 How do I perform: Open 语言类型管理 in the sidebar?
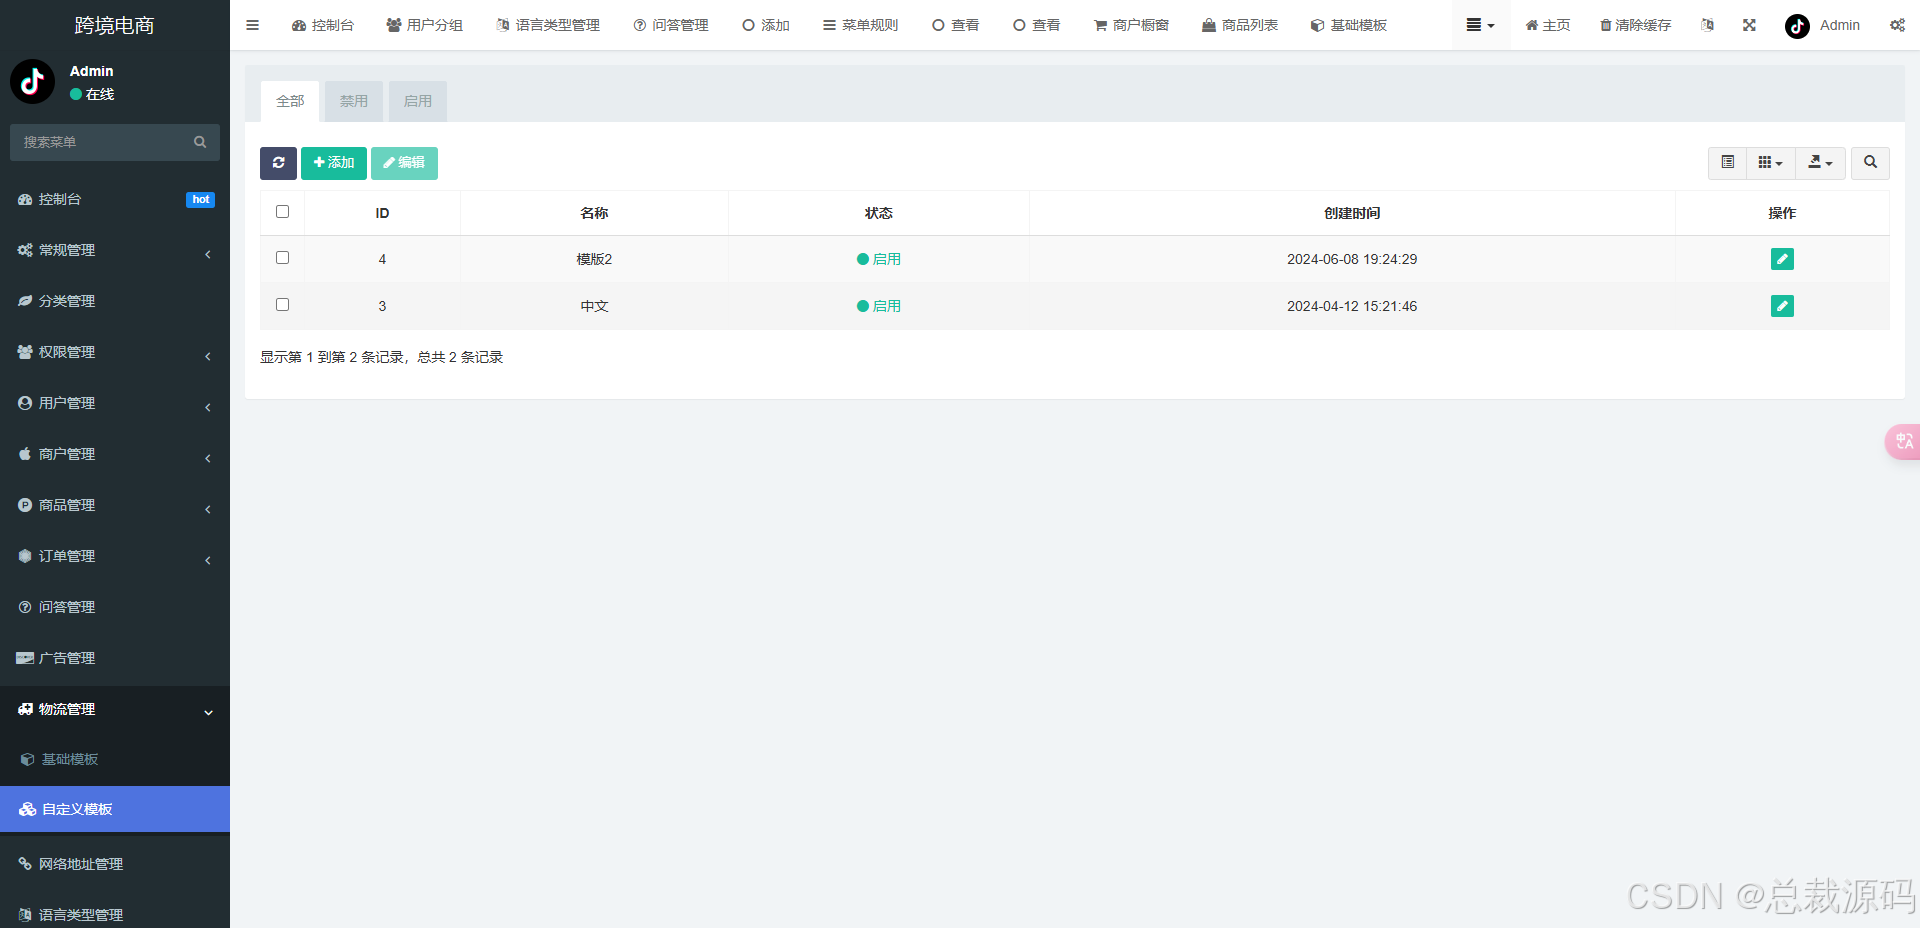point(115,914)
